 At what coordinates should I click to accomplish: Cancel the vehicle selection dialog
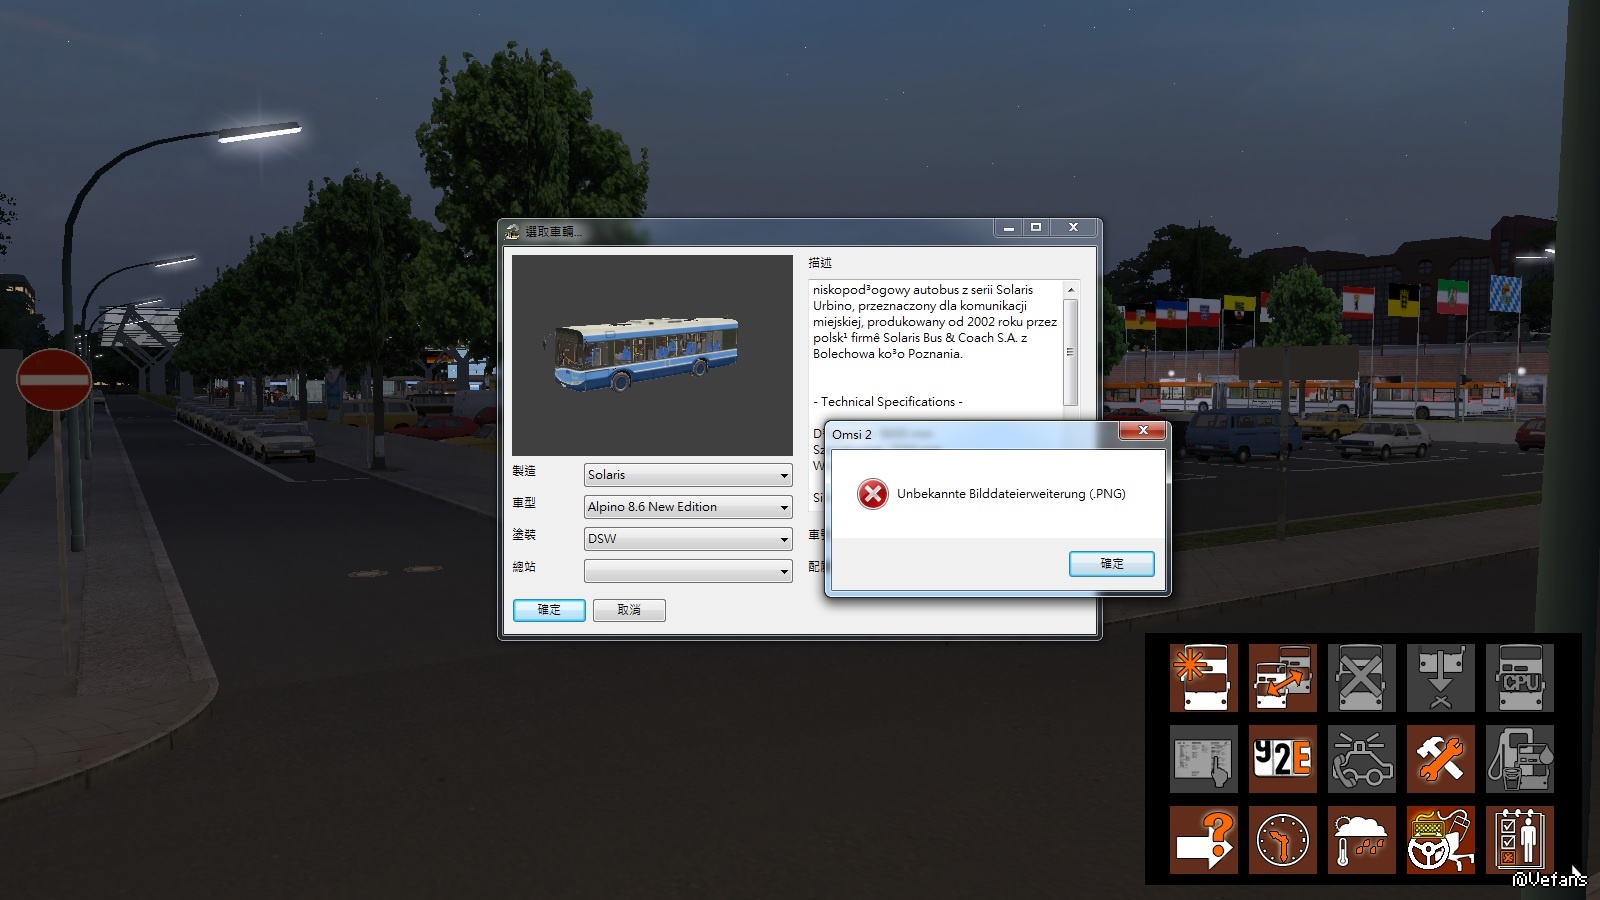[x=629, y=610]
